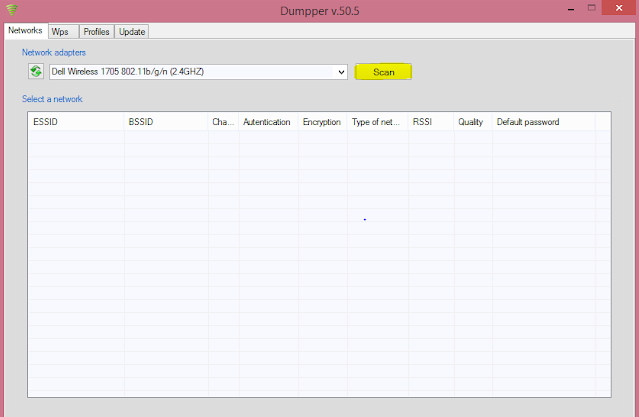This screenshot has height=417, width=639.
Task: Click the Default password column header
Action: coord(544,122)
